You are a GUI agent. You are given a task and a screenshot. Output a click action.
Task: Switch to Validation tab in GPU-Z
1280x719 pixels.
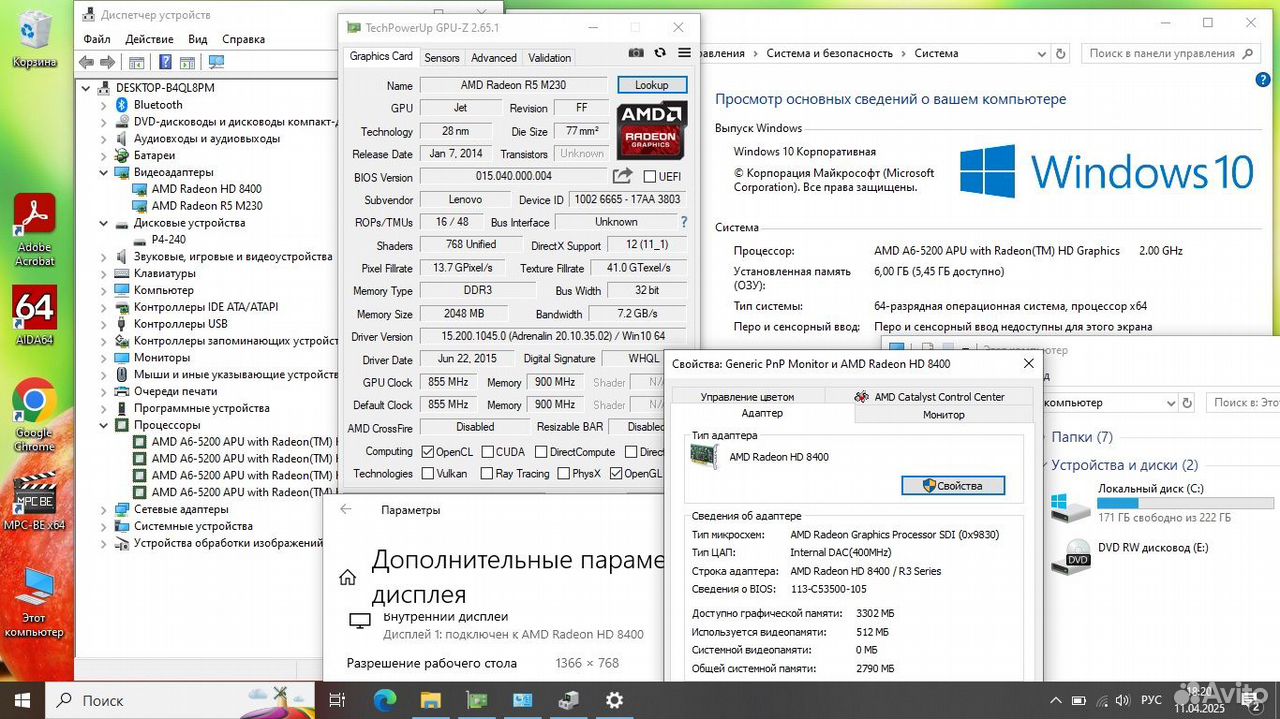(x=550, y=58)
